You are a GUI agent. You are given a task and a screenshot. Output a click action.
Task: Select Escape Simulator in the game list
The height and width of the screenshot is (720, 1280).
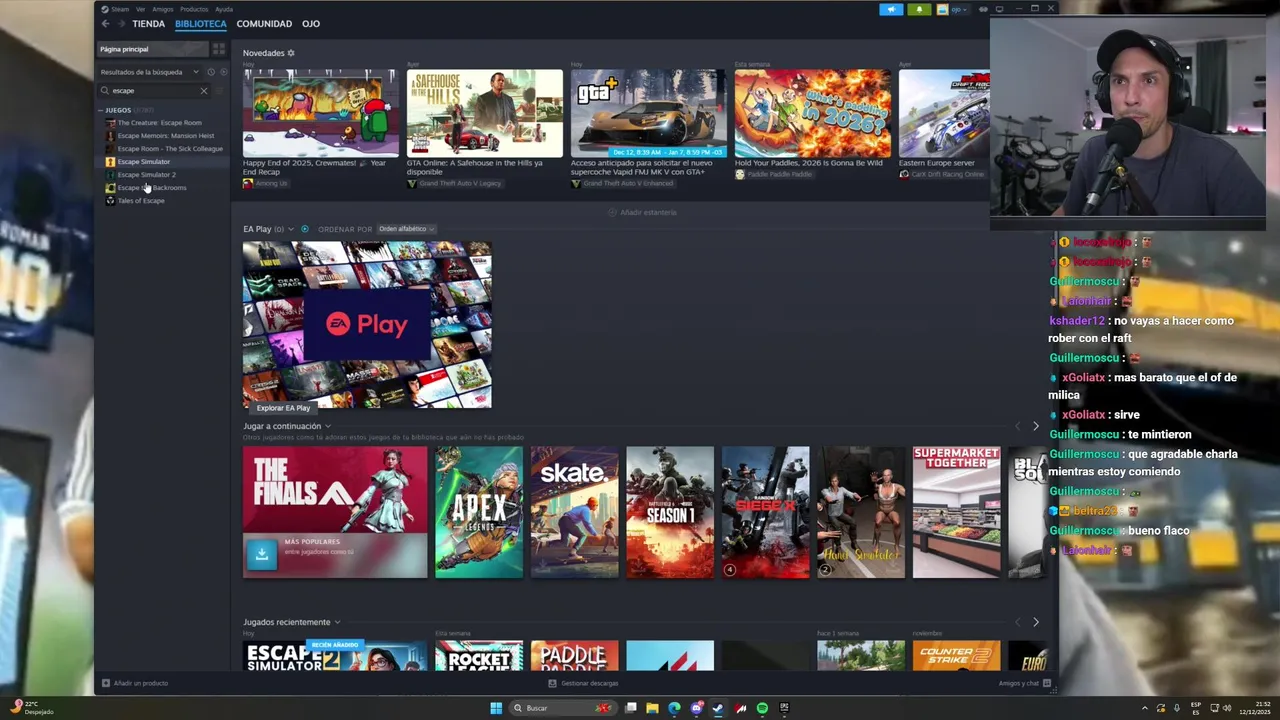tap(144, 162)
